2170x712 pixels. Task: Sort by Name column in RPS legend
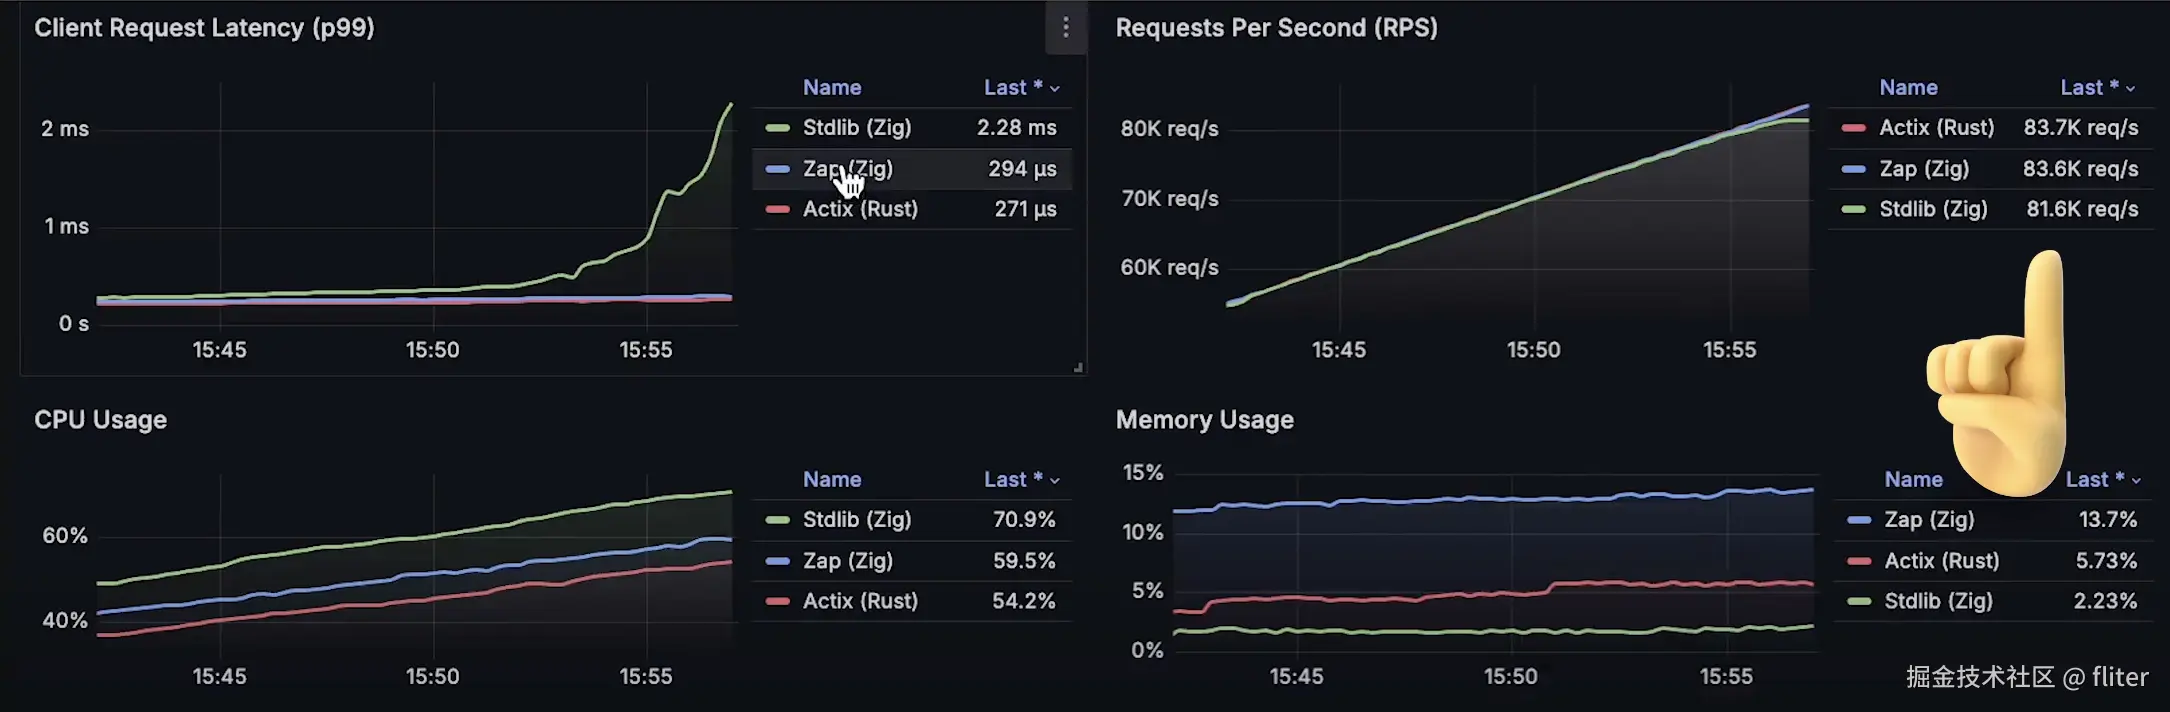[1908, 88]
